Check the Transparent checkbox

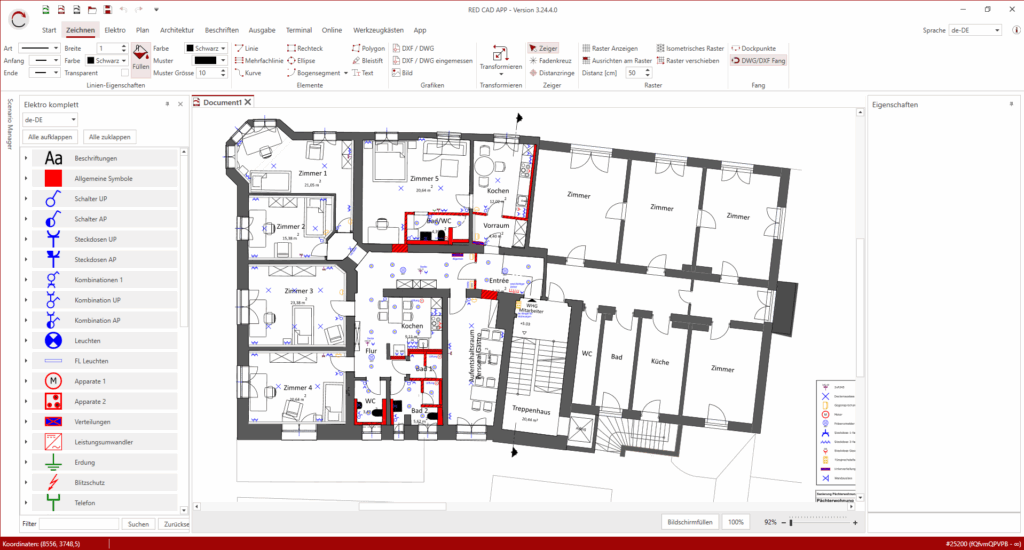125,73
